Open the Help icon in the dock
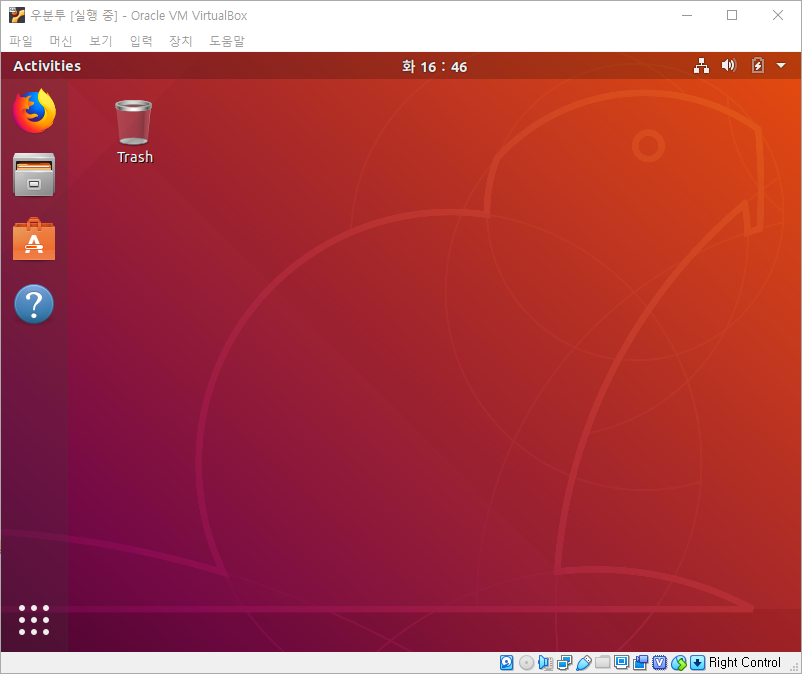 tap(34, 304)
